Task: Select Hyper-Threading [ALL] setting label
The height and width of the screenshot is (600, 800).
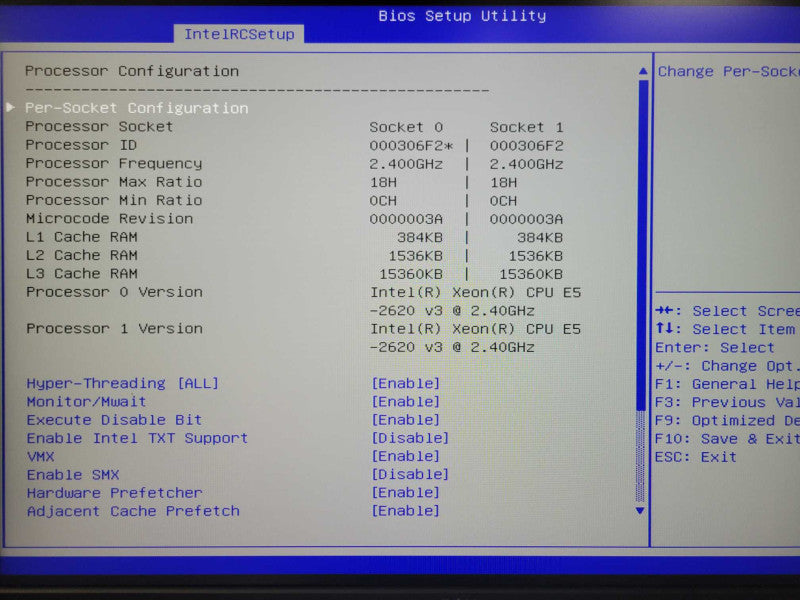Action: [x=122, y=383]
